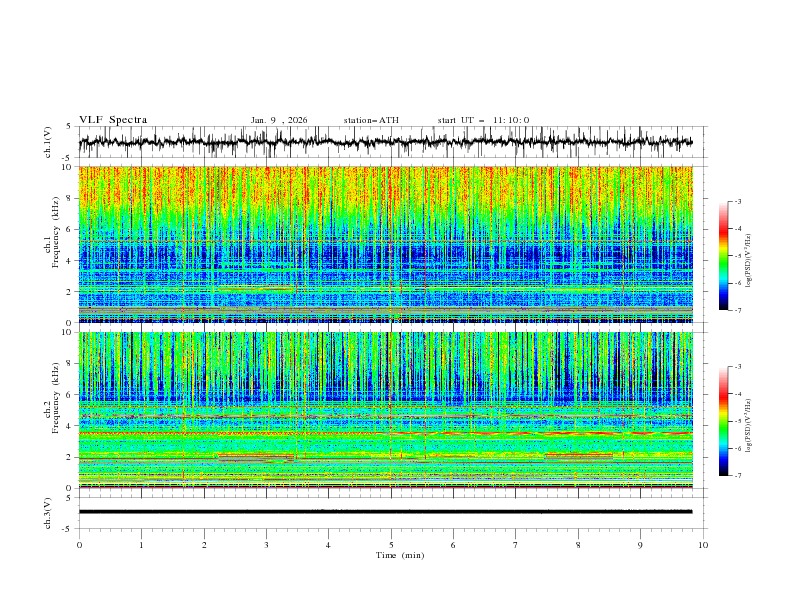Click the log(PSD) label of ch.1 color bar
Image resolution: width=792 pixels, height=612 pixels.
(748, 261)
